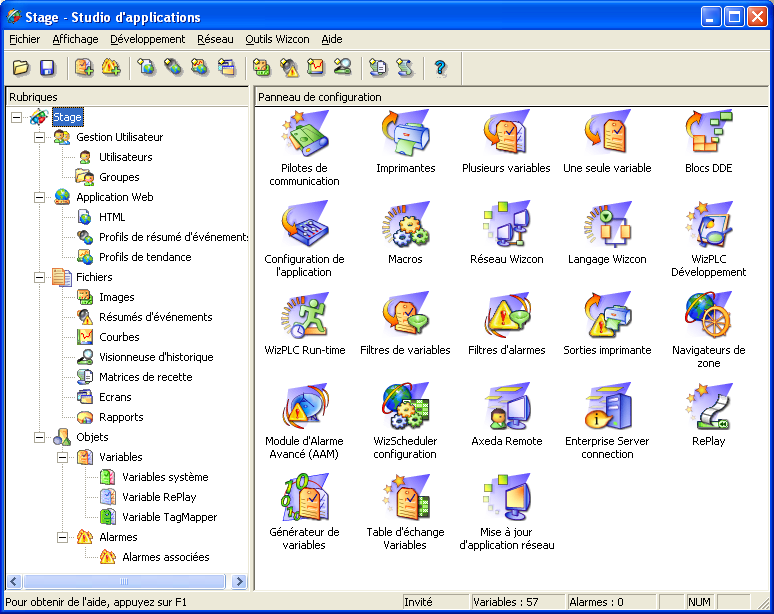Open the Développement menu
The height and width of the screenshot is (614, 774).
[147, 39]
